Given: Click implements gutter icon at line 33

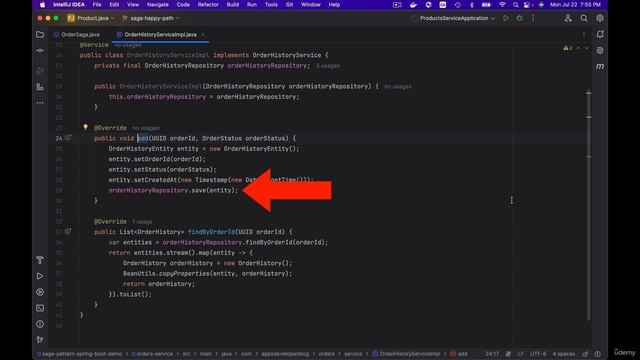Looking at the screenshot, I should point(68,231).
